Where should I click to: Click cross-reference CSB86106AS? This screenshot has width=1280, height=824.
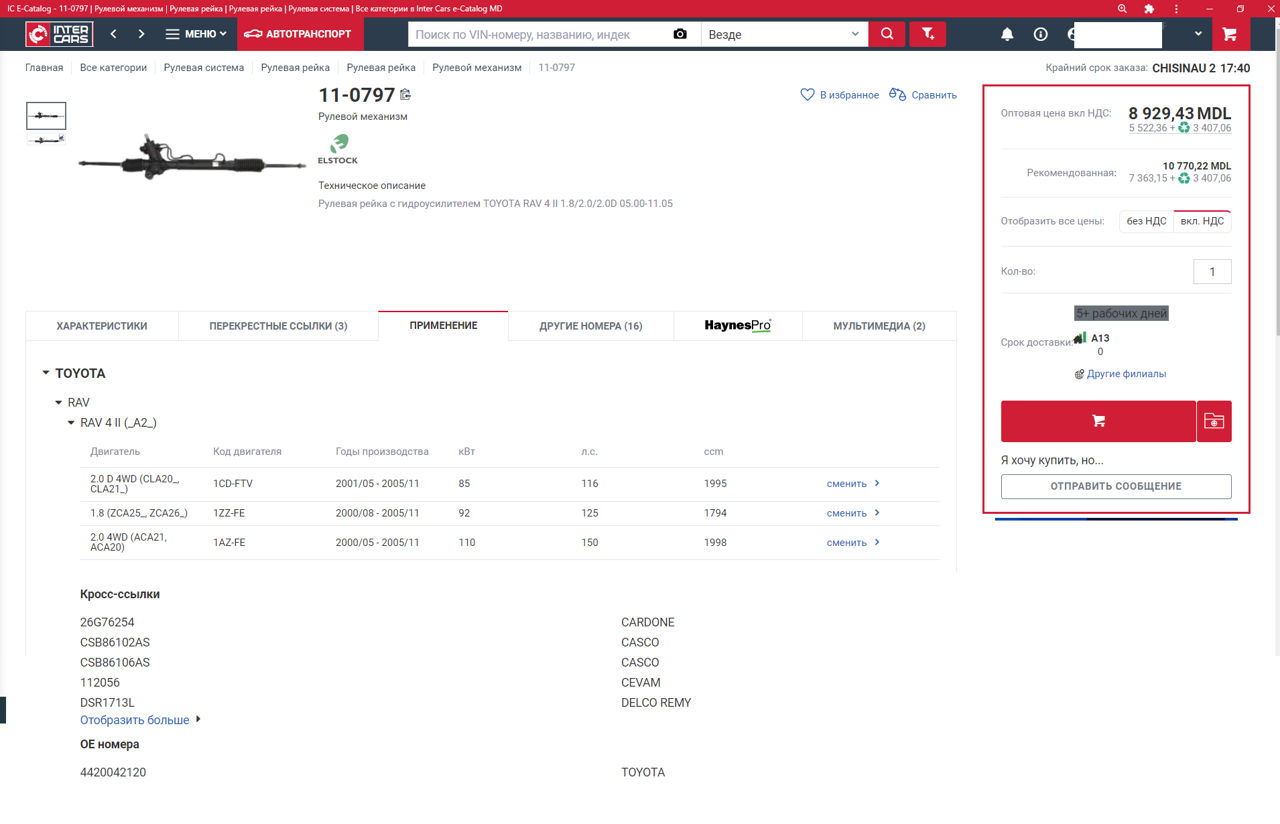(115, 662)
